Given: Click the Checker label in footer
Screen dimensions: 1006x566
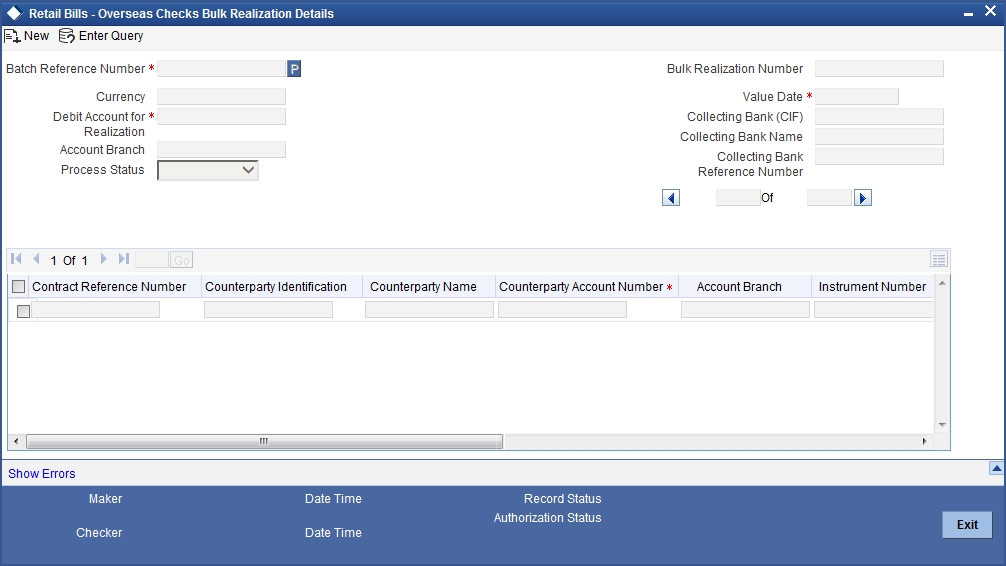Looking at the screenshot, I should [99, 533].
